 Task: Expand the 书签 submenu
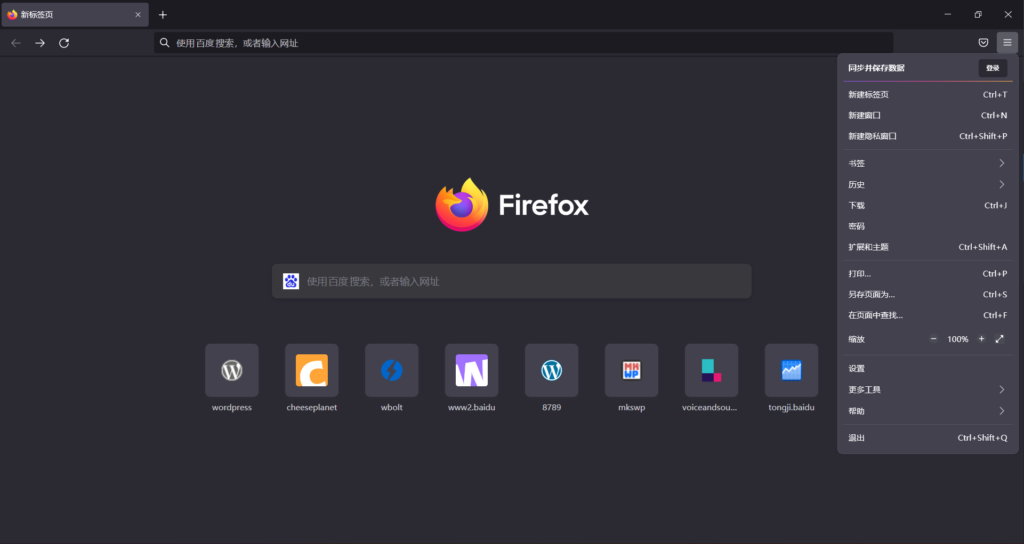(927, 163)
